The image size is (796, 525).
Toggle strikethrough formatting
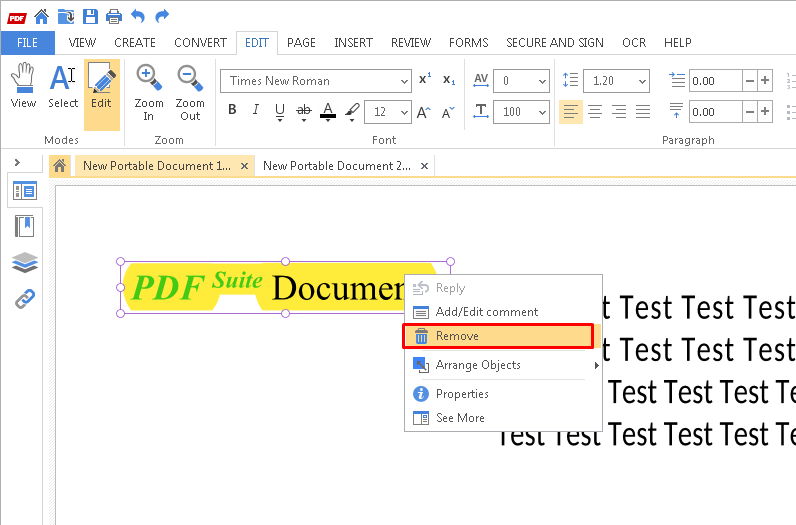pyautogui.click(x=304, y=109)
